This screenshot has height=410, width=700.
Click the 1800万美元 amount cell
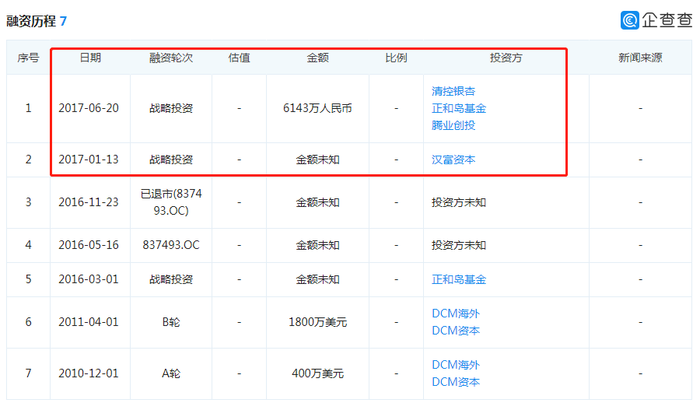tap(317, 322)
